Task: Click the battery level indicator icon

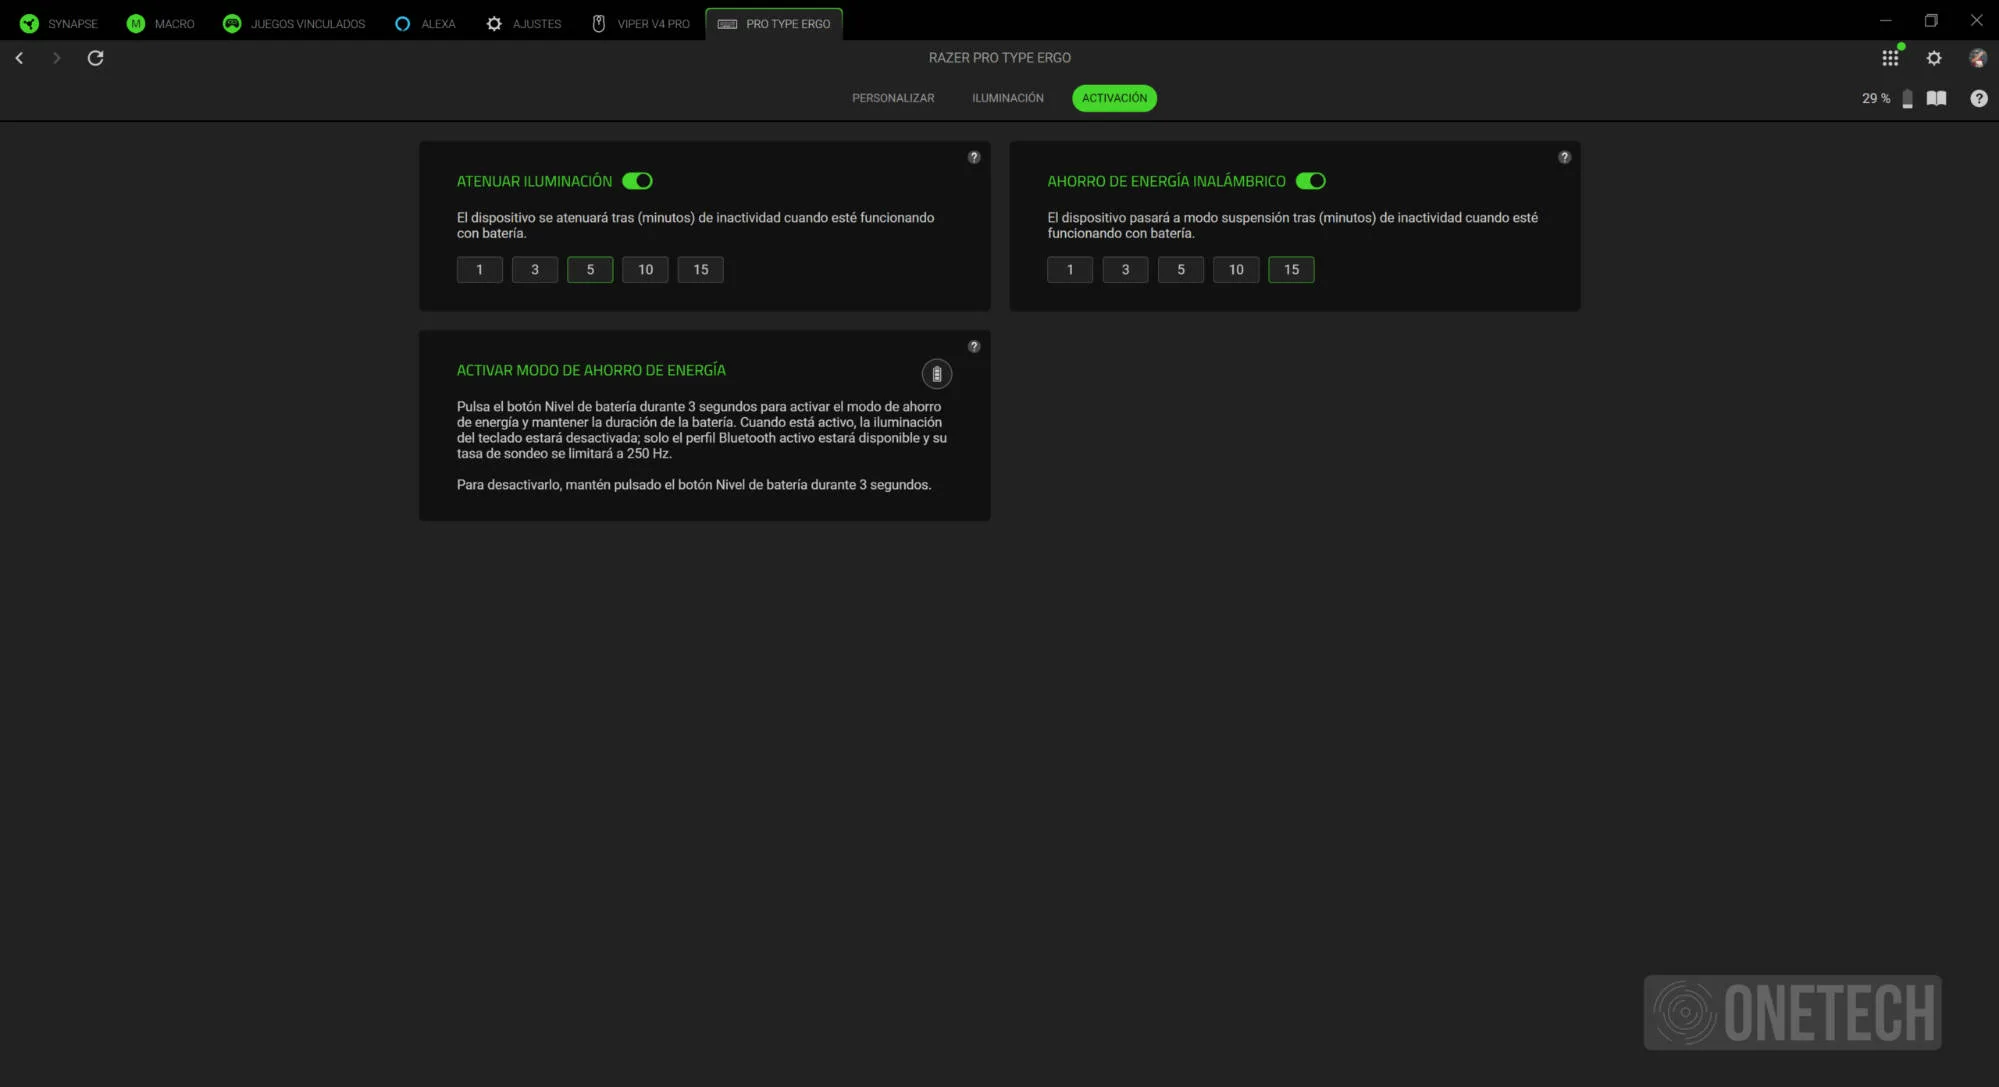Action: click(x=1907, y=98)
